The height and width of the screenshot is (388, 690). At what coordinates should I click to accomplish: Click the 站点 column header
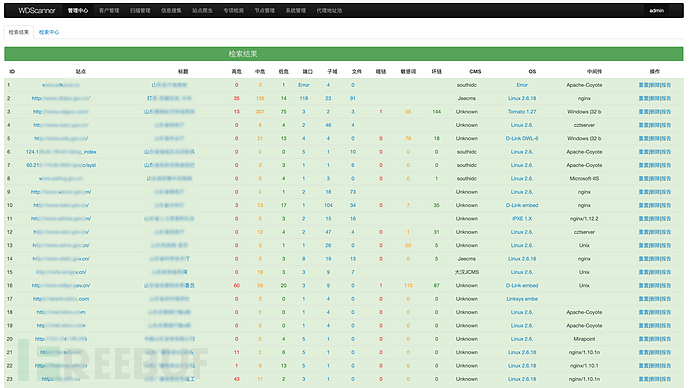(x=81, y=71)
